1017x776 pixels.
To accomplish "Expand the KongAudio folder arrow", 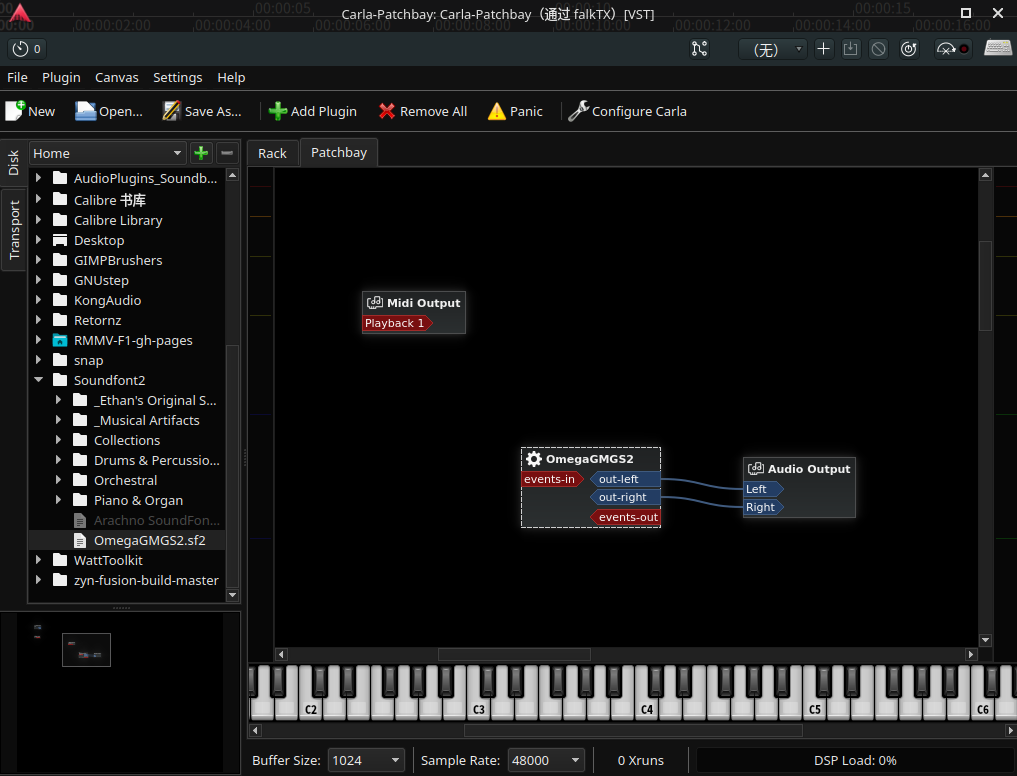I will pyautogui.click(x=38, y=300).
